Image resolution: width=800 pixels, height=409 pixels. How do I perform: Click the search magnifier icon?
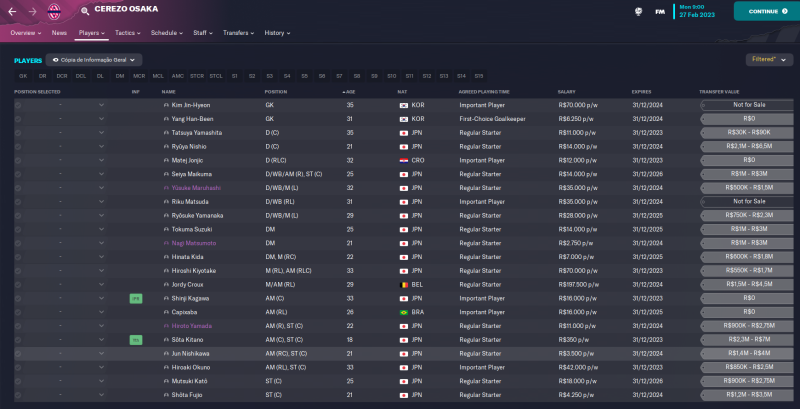pos(85,10)
